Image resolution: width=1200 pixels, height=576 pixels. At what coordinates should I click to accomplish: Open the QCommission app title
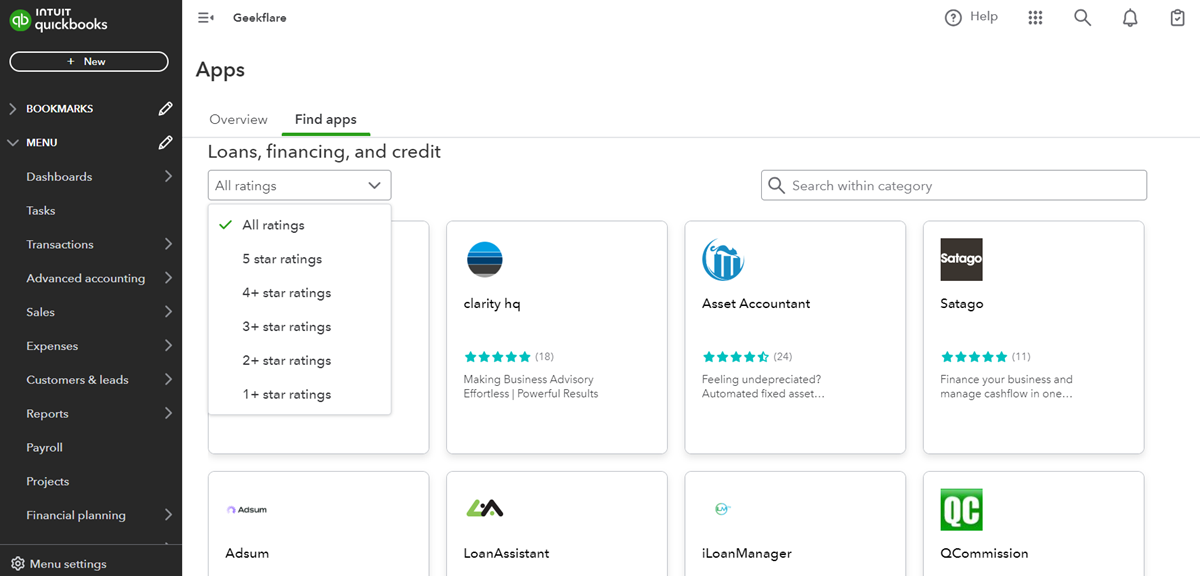[984, 553]
